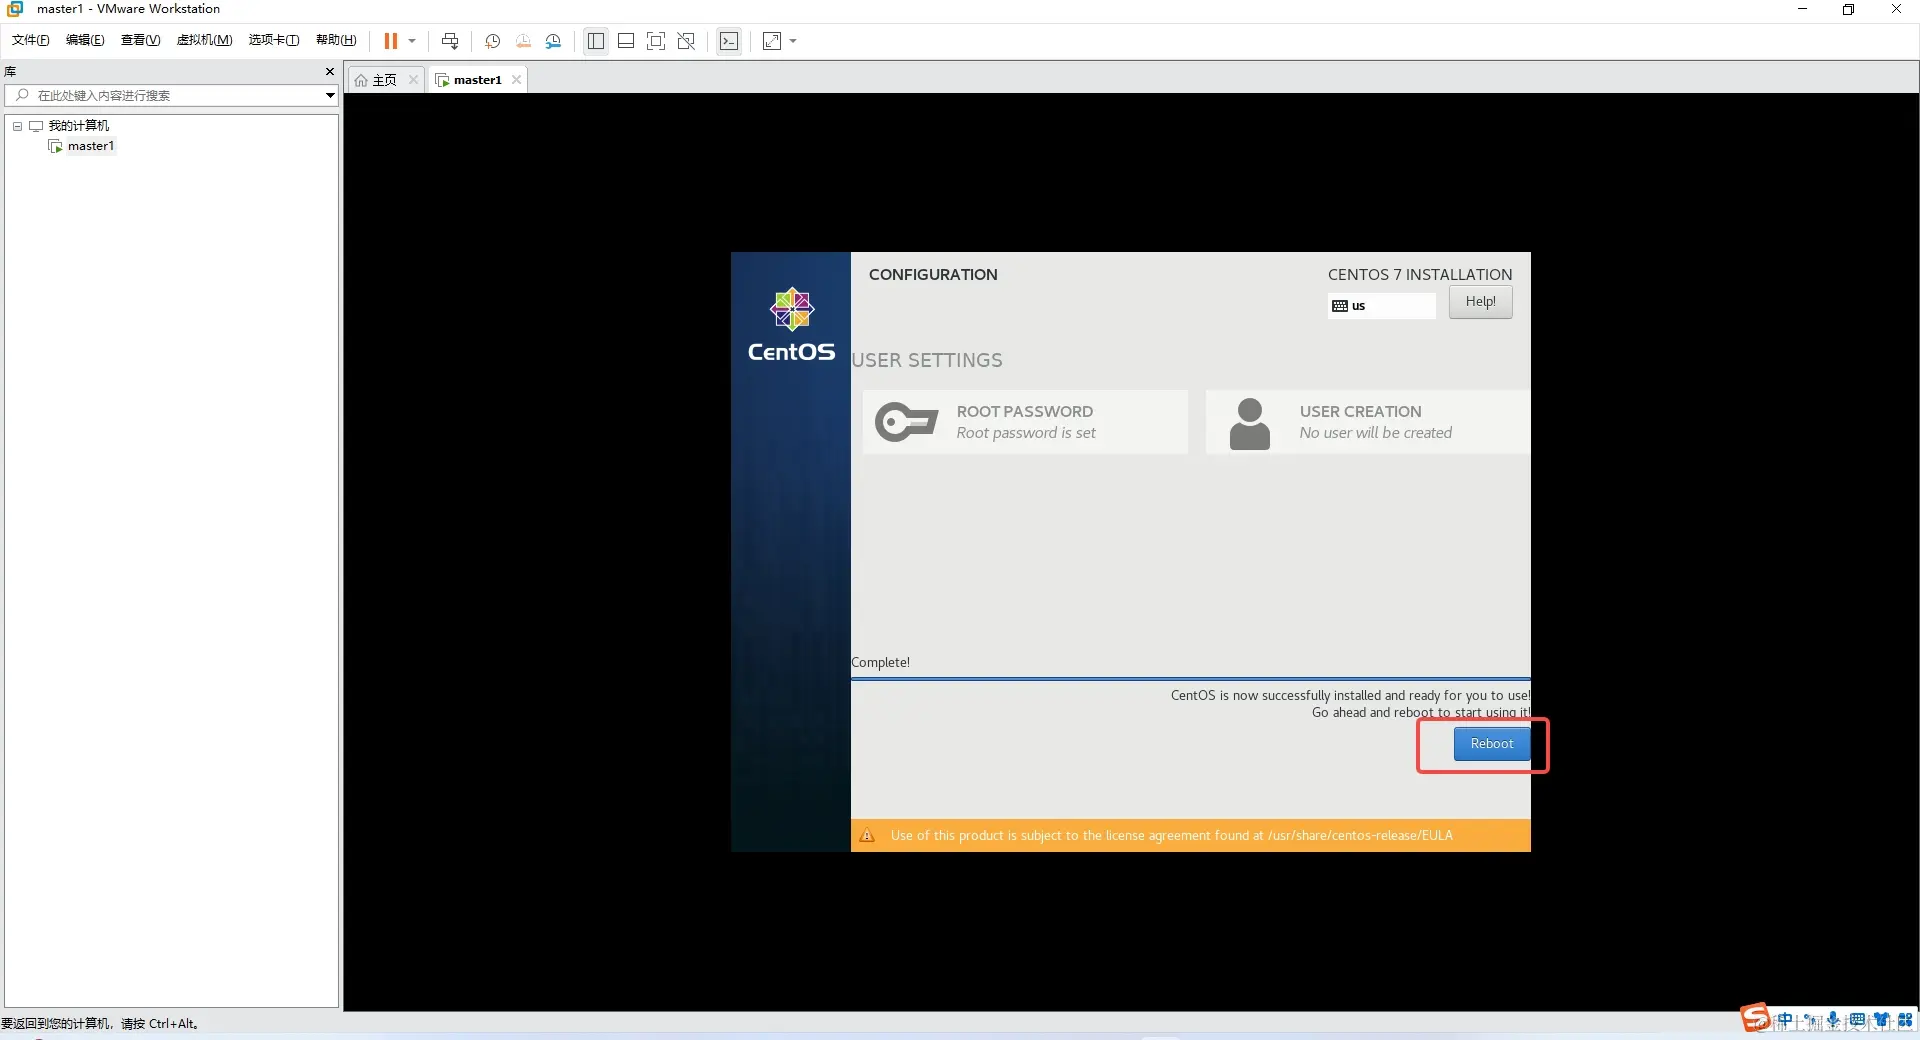
Task: Select 我的计算机 in the library tree
Action: tap(79, 126)
